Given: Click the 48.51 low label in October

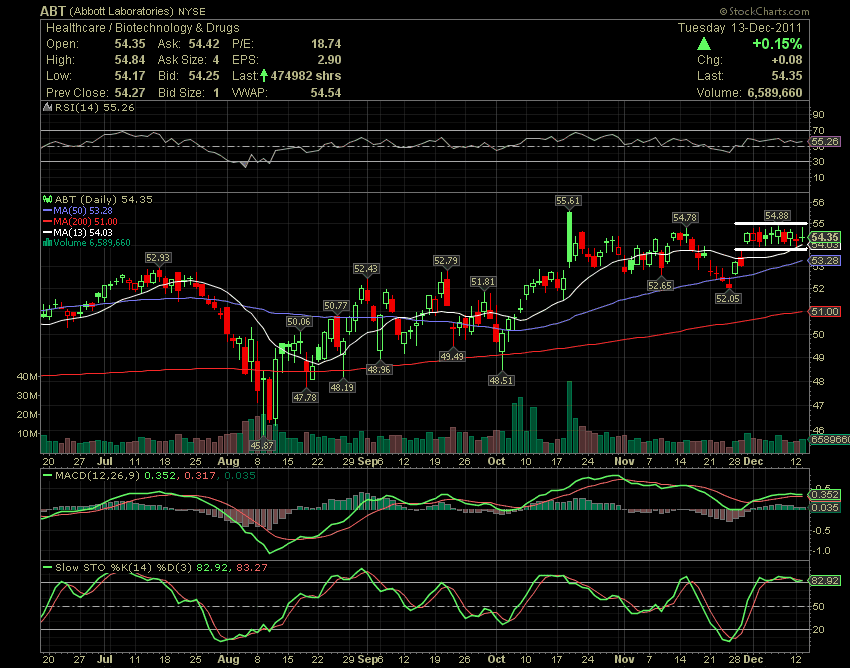Looking at the screenshot, I should pyautogui.click(x=501, y=380).
